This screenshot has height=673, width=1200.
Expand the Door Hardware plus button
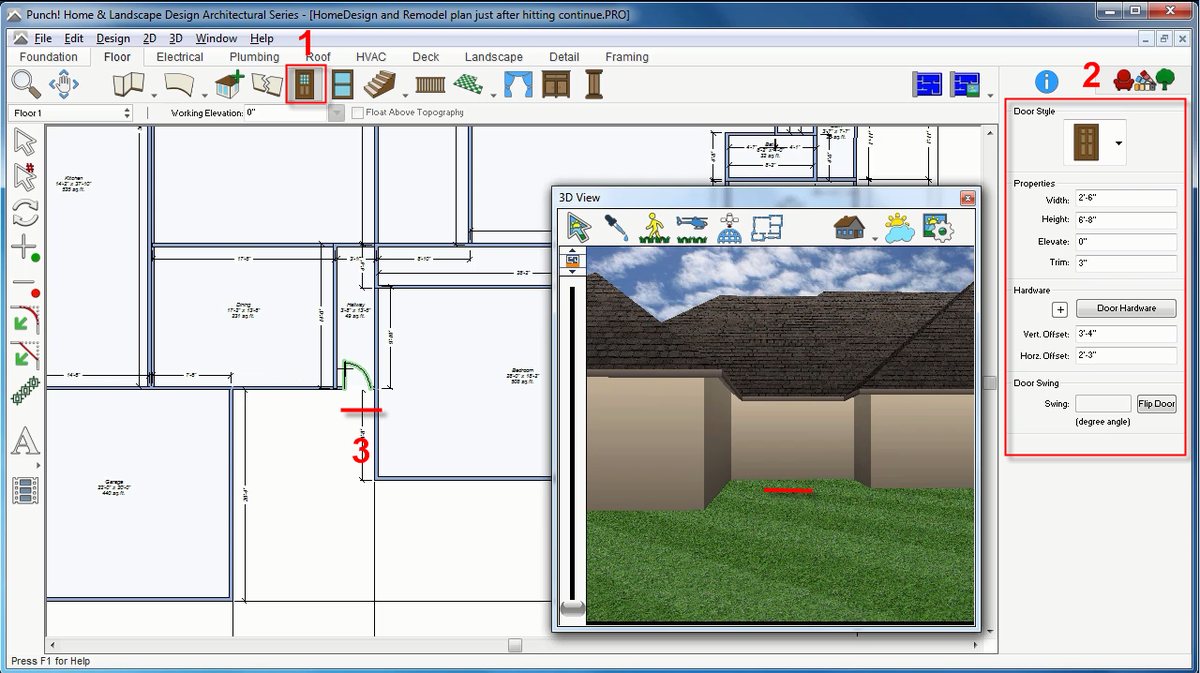pos(1061,309)
